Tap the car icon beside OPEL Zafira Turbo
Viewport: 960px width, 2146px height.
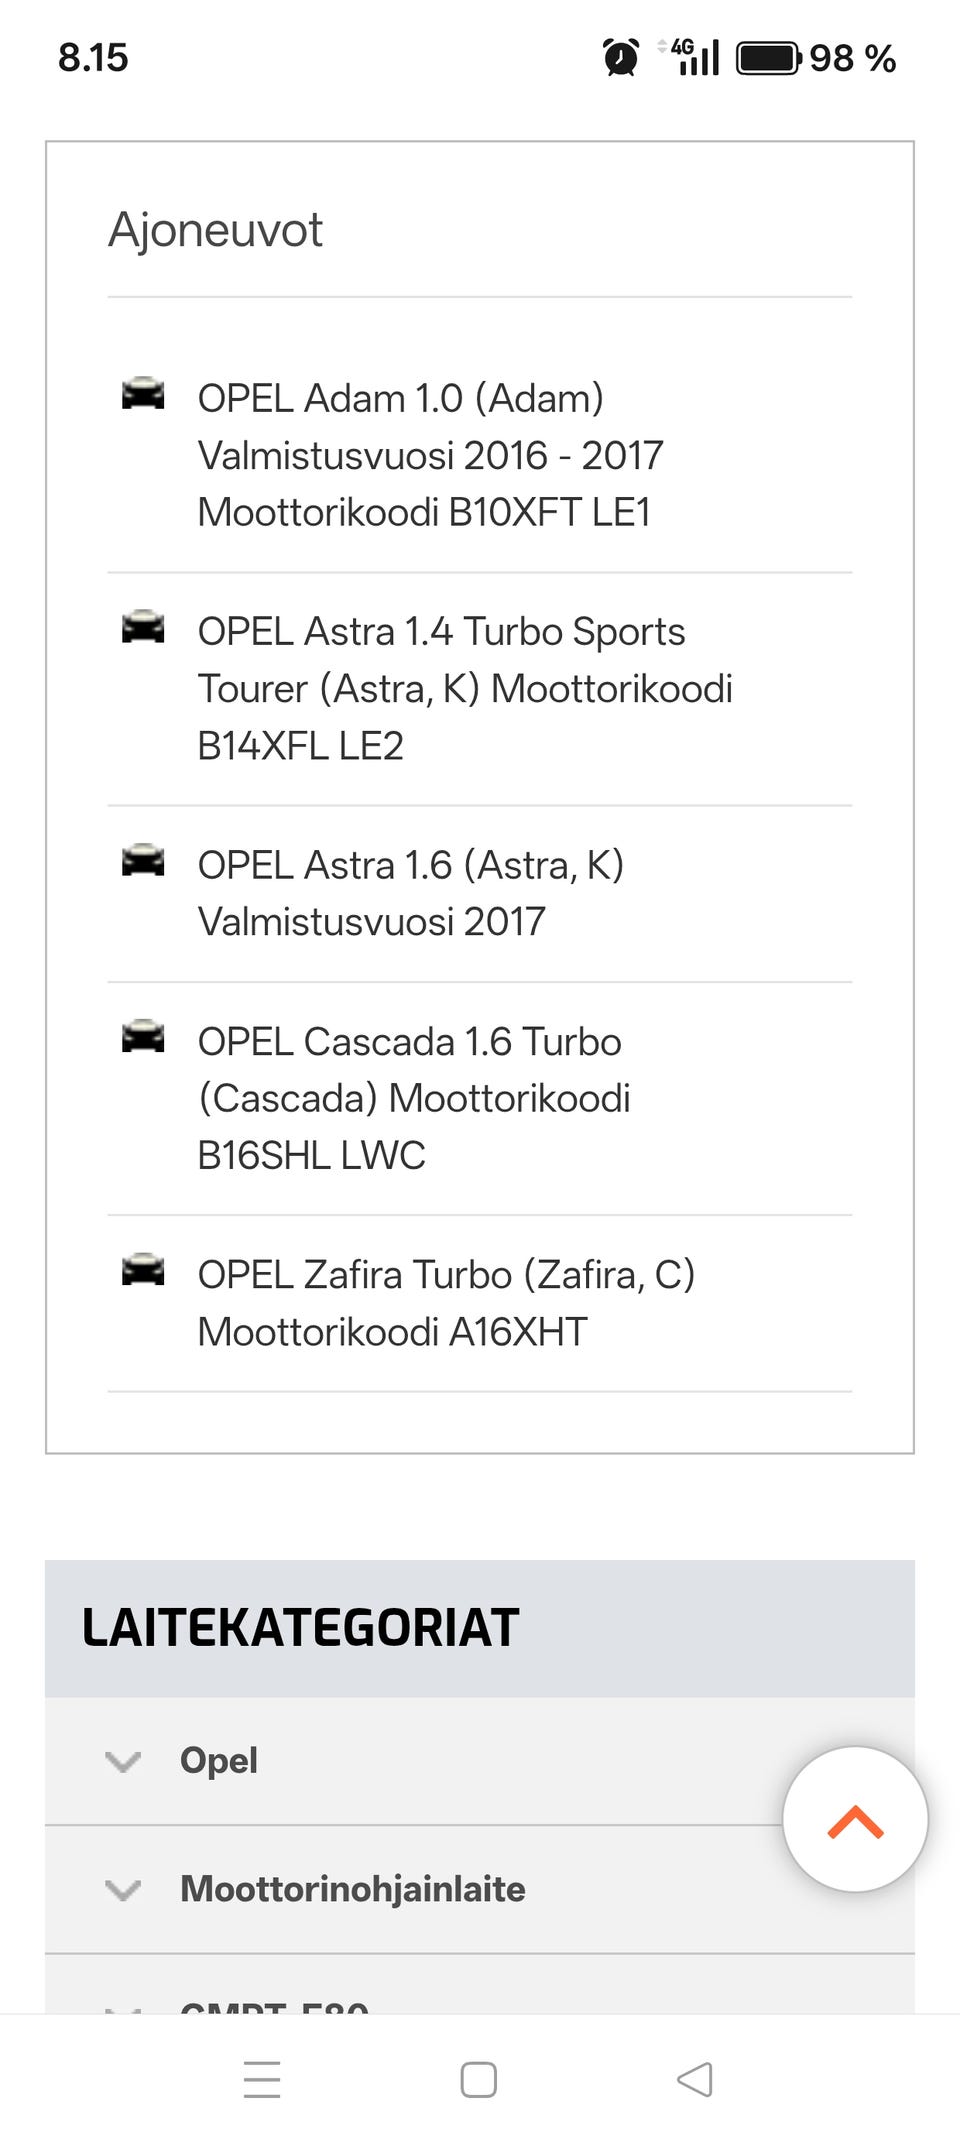click(143, 1270)
